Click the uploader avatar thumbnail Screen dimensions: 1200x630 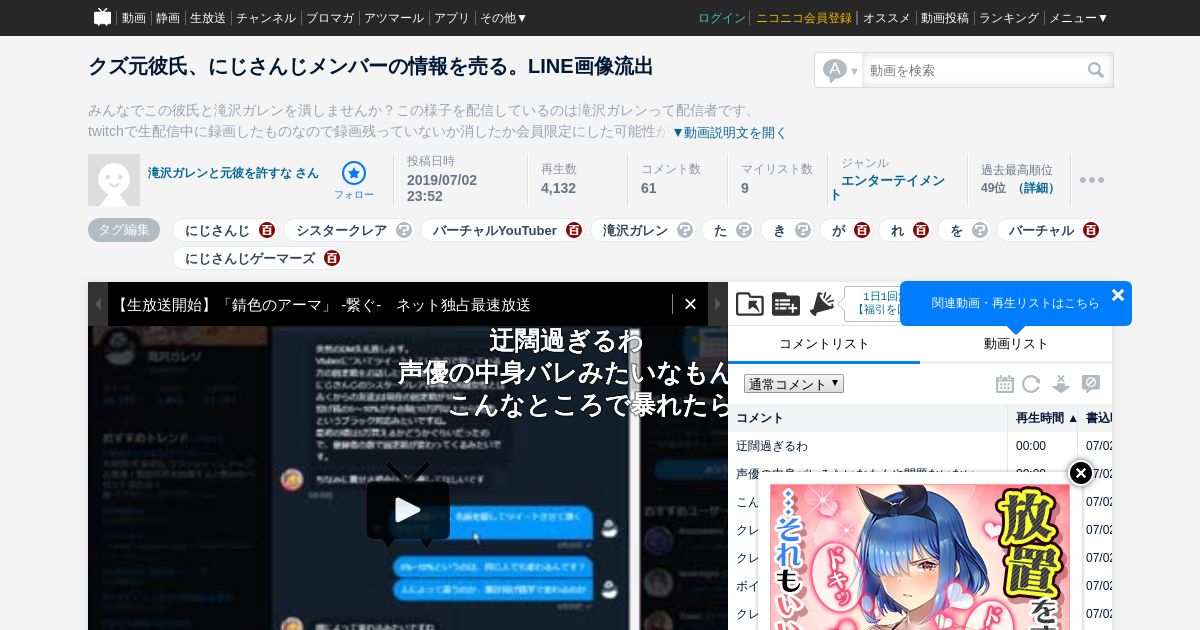tap(114, 180)
